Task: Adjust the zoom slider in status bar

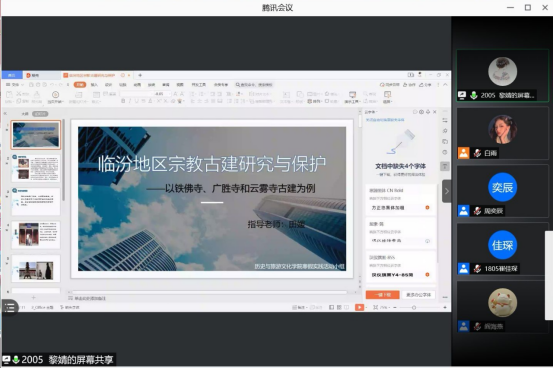Action: (414, 308)
